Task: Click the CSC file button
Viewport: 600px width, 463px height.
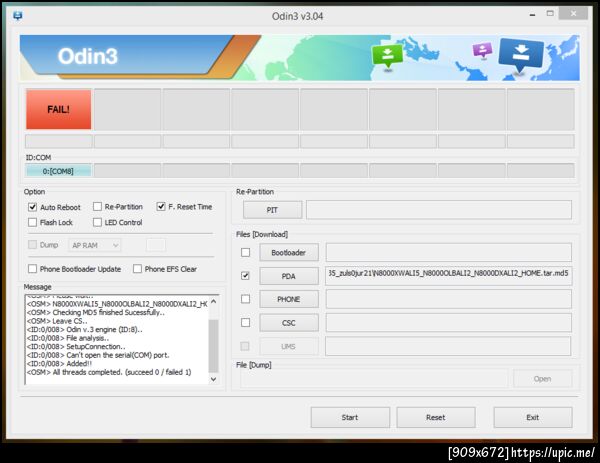Action: (289, 323)
